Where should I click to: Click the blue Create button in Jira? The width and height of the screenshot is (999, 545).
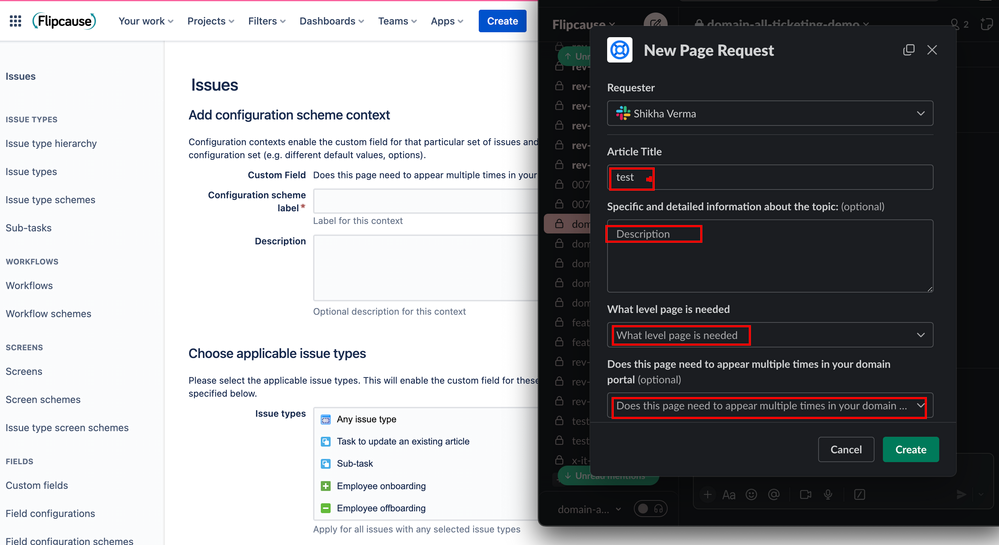(x=502, y=21)
